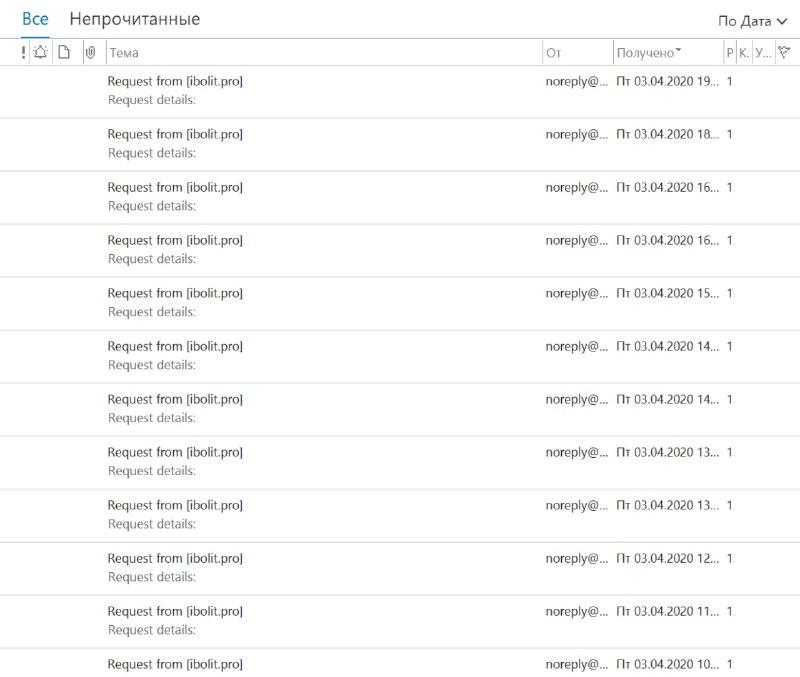Sort by Р size column header
This screenshot has height=677, width=800.
tap(730, 53)
